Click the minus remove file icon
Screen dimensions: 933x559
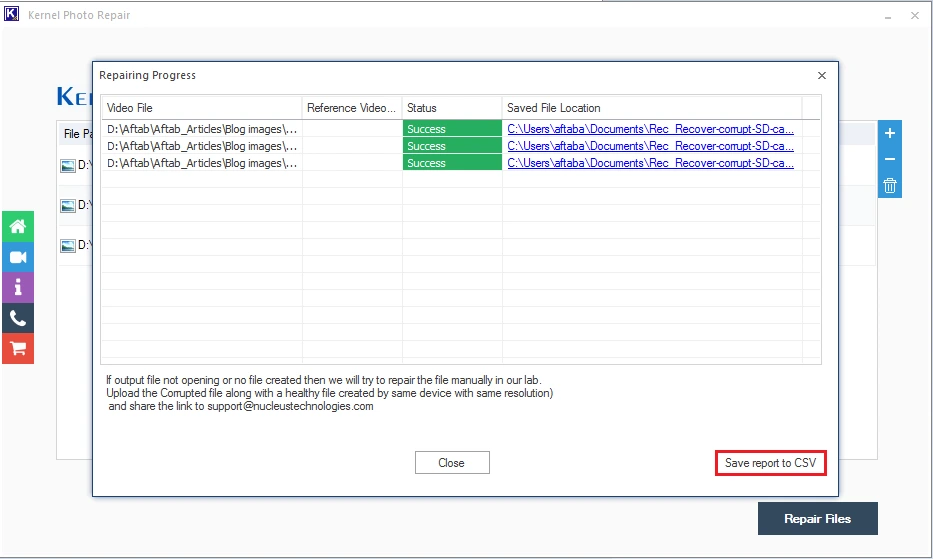tap(890, 159)
